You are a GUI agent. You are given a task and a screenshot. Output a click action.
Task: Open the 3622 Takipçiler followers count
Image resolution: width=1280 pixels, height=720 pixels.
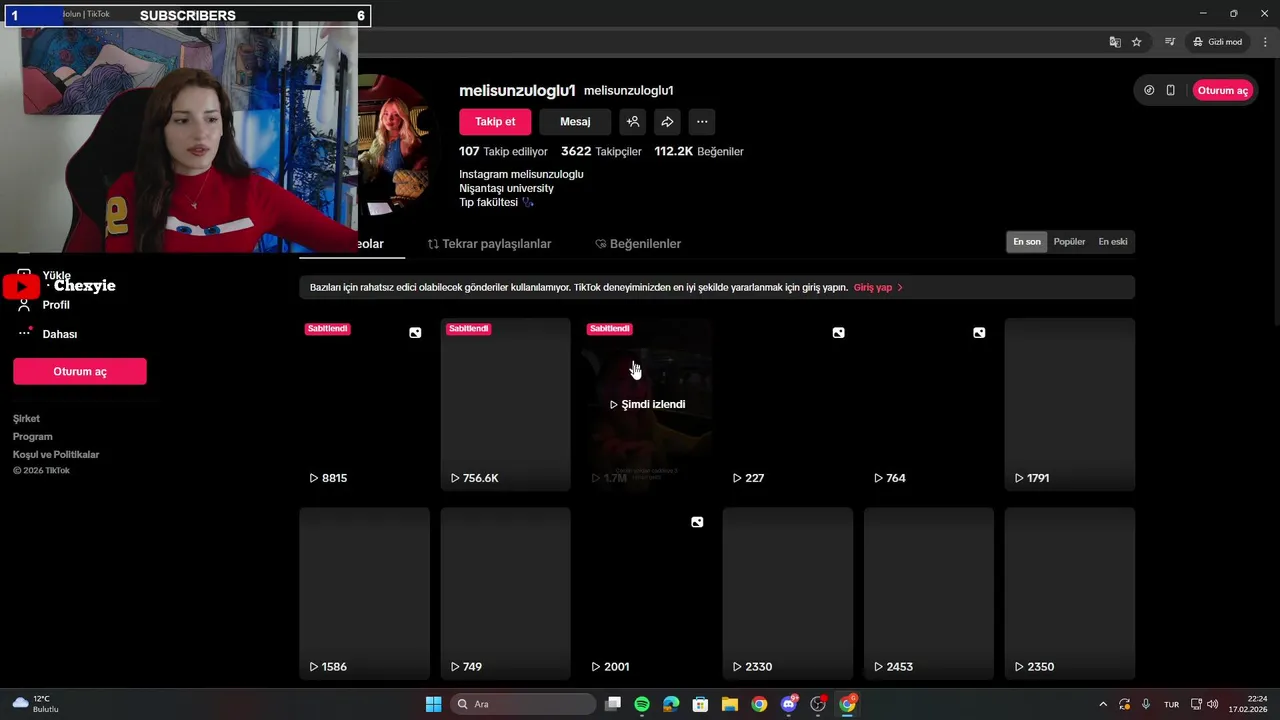(x=601, y=152)
